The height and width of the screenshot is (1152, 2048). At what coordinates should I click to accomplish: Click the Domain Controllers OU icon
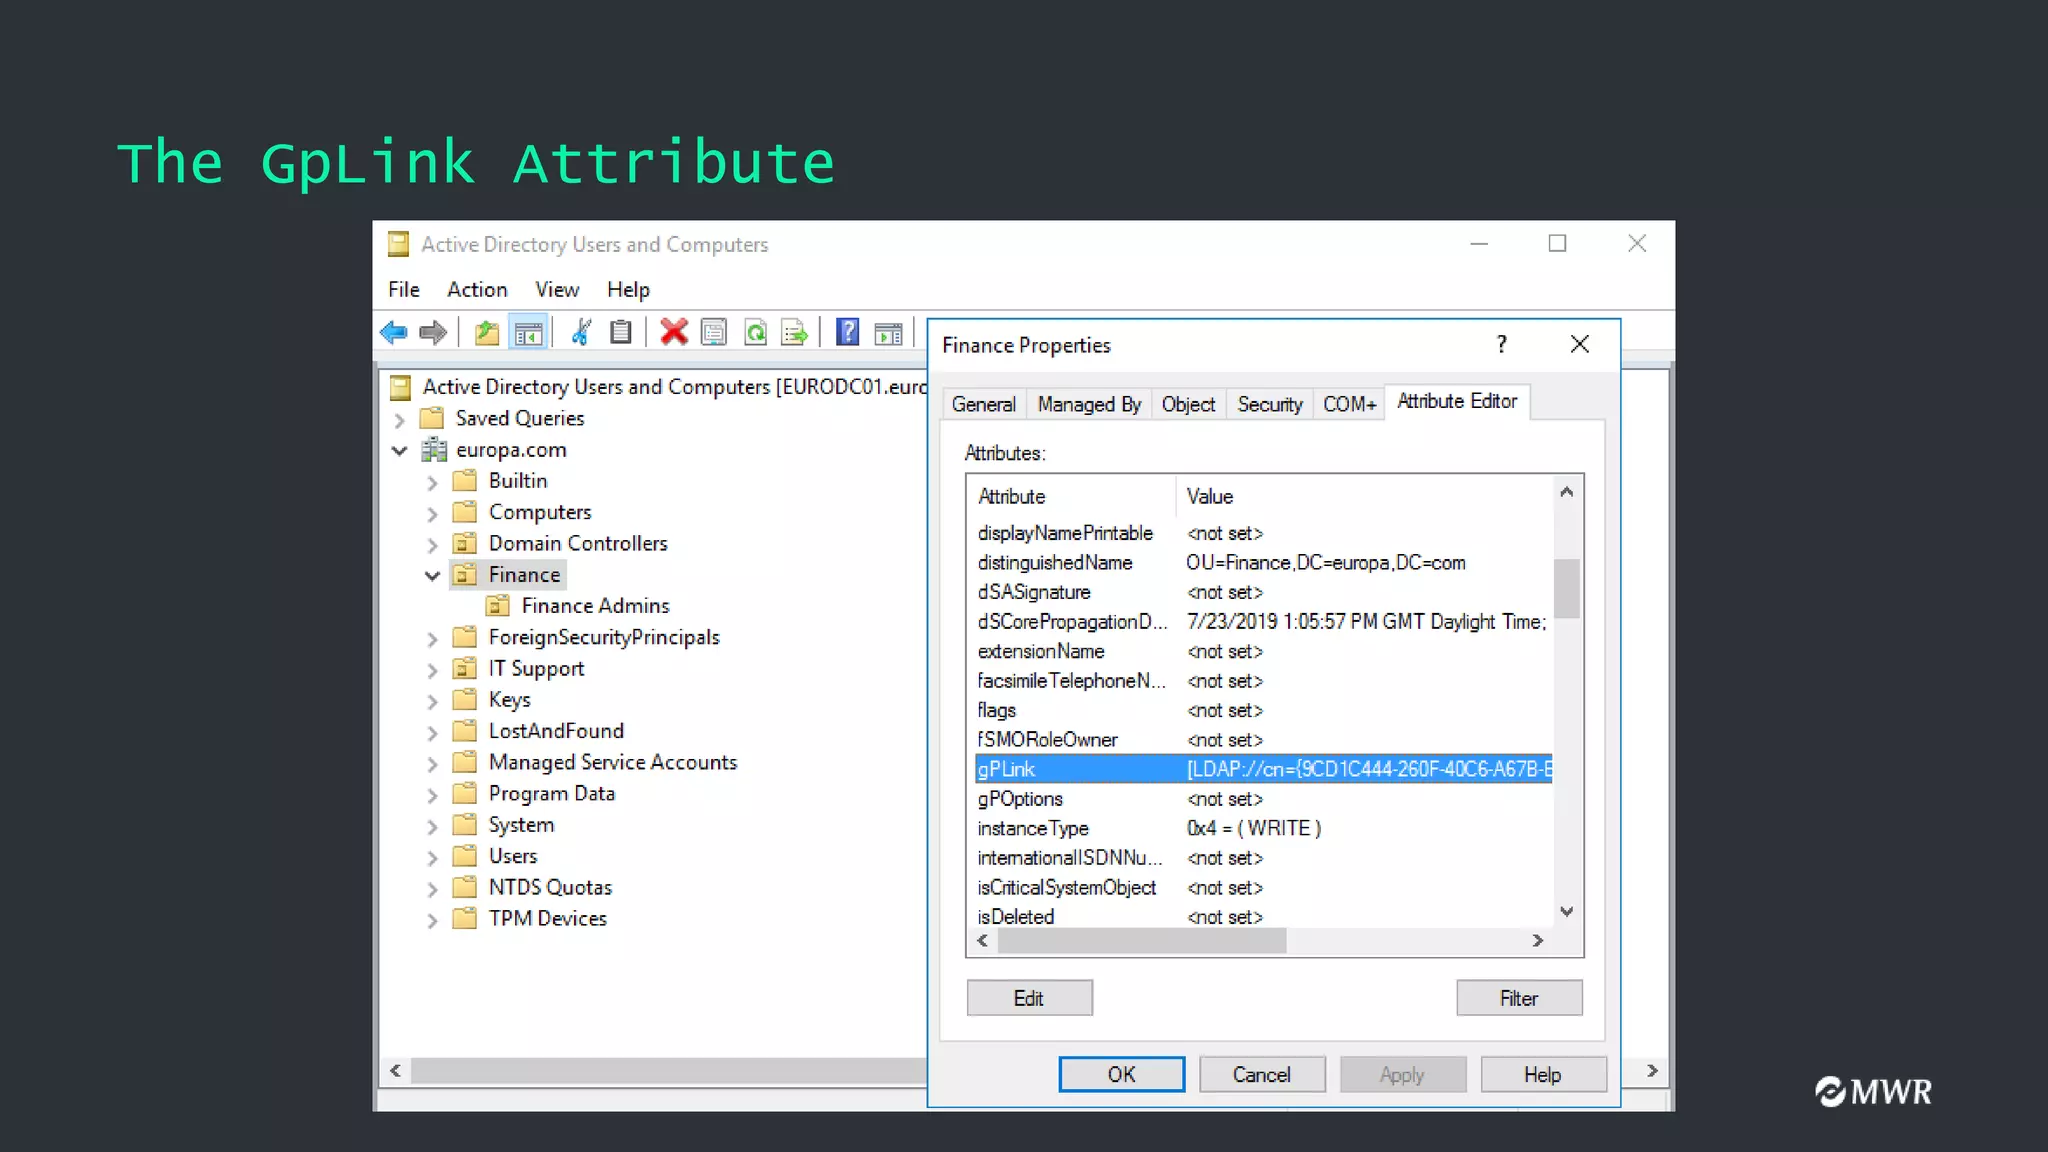click(x=465, y=544)
